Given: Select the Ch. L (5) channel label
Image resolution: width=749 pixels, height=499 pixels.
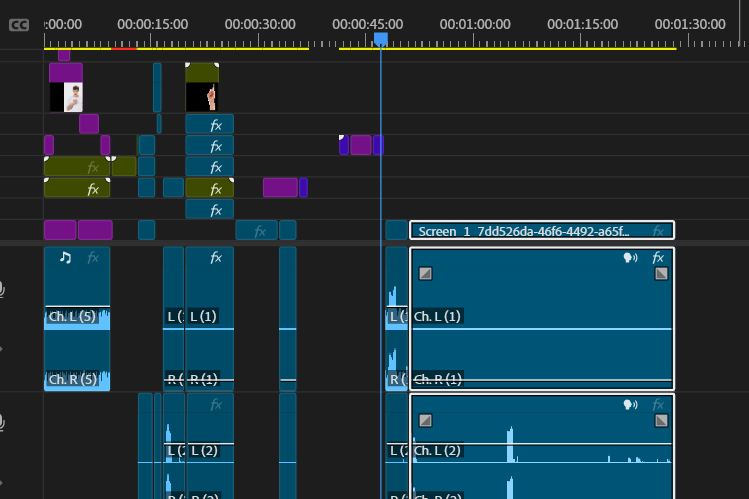Looking at the screenshot, I should 72,317.
